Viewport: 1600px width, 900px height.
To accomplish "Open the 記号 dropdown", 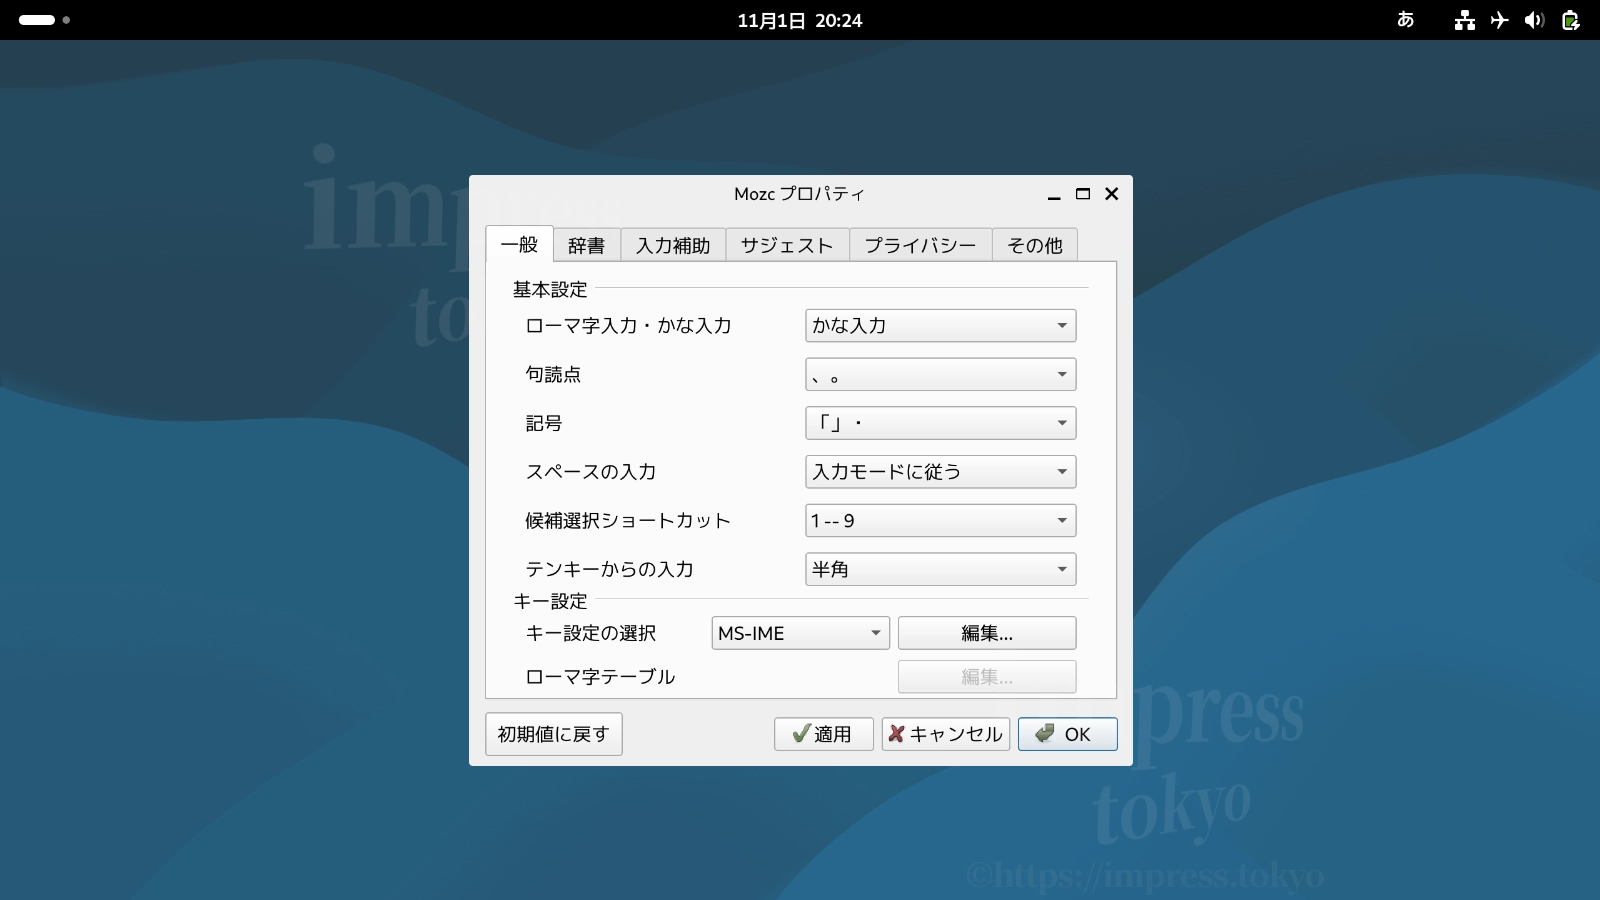I will (x=940, y=423).
